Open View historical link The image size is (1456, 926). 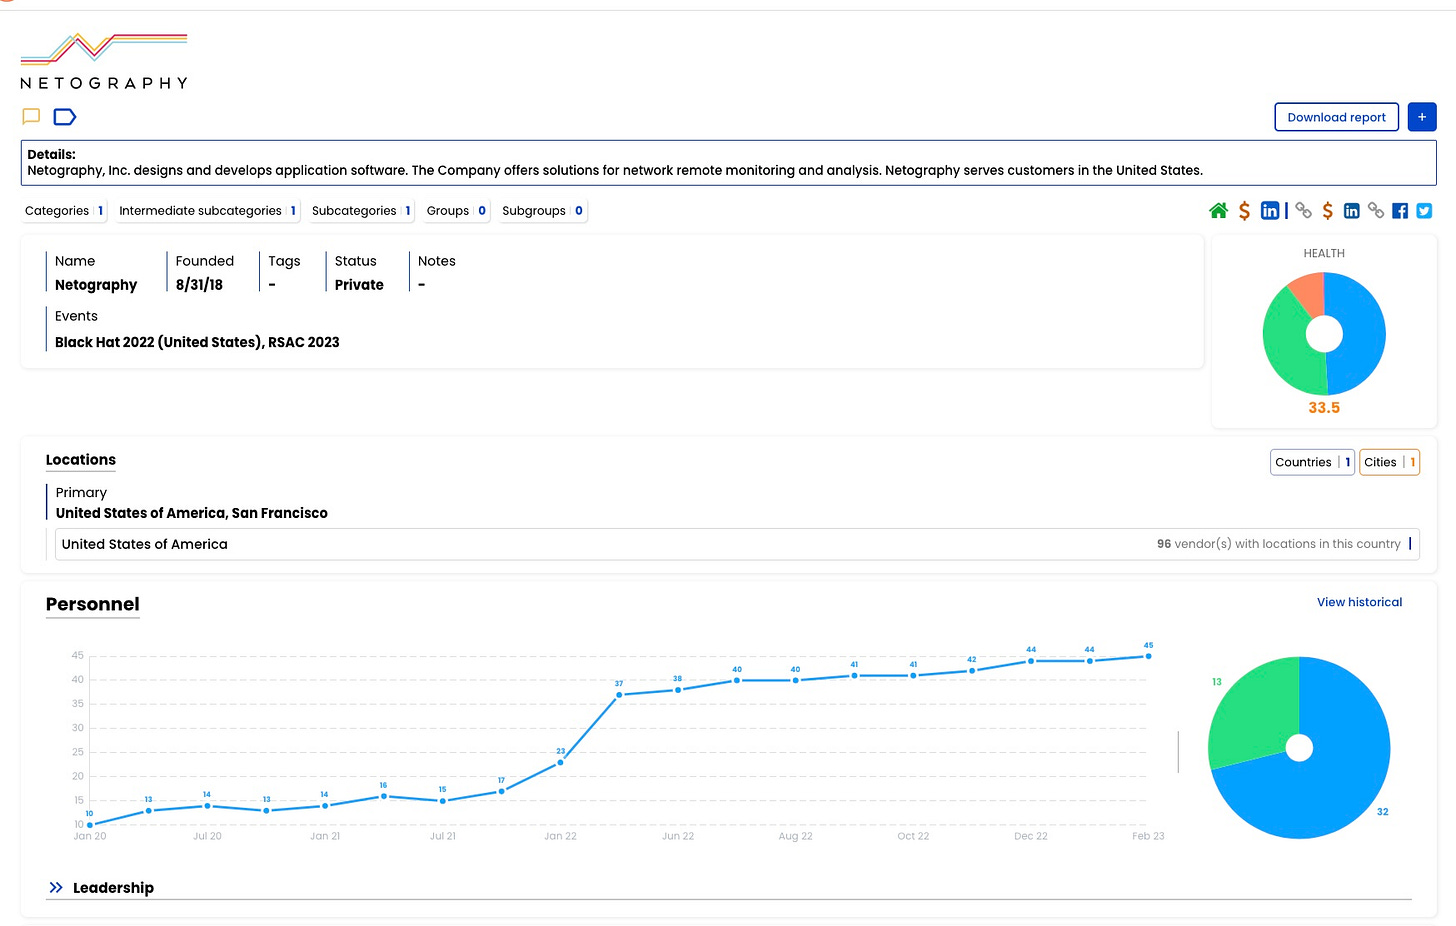point(1359,602)
